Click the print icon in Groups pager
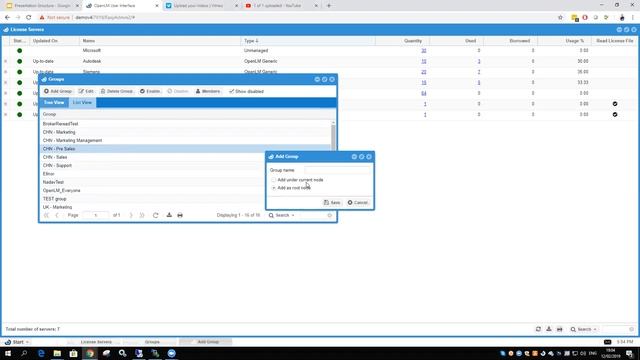The image size is (640, 360). pos(180,215)
